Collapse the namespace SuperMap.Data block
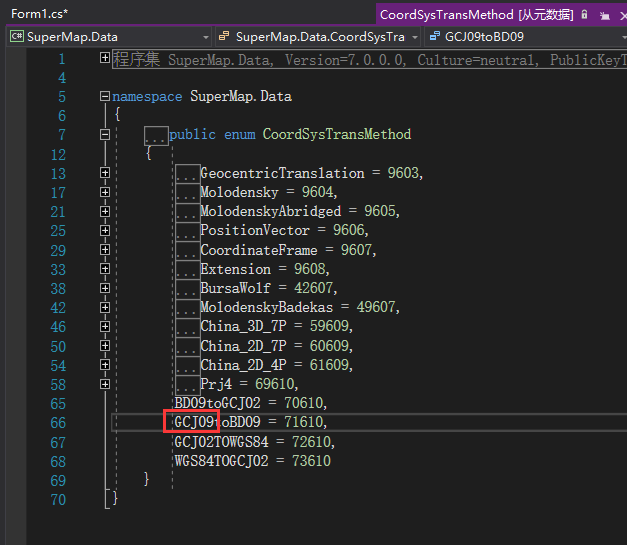 tap(105, 96)
